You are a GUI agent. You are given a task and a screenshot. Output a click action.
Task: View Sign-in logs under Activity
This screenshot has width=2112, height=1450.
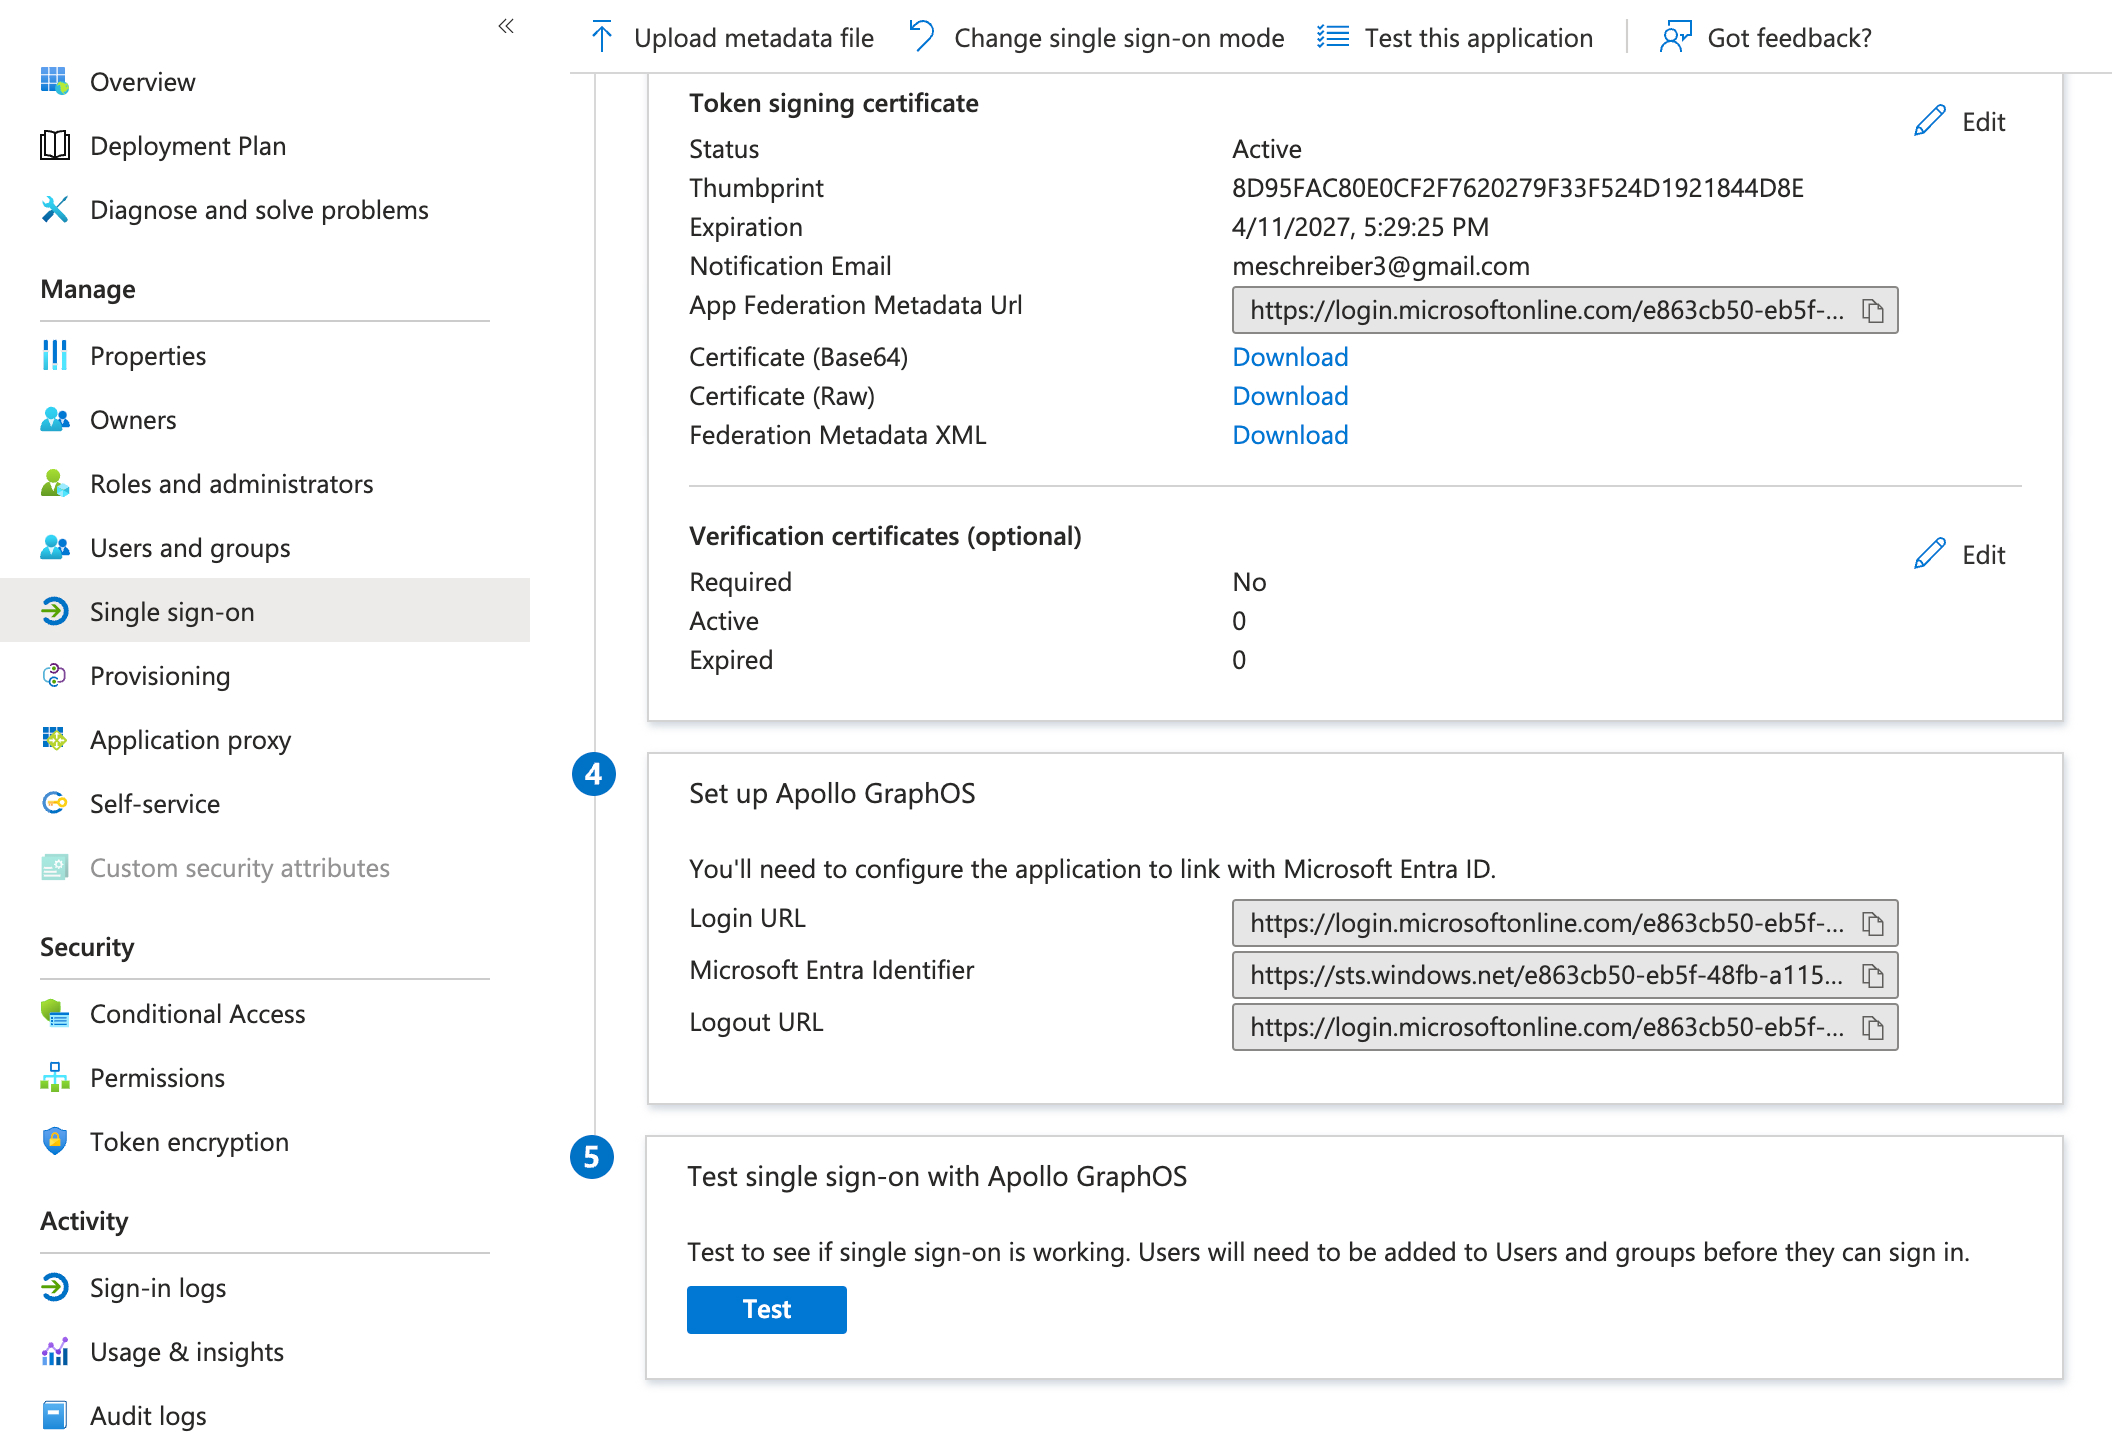click(x=158, y=1288)
